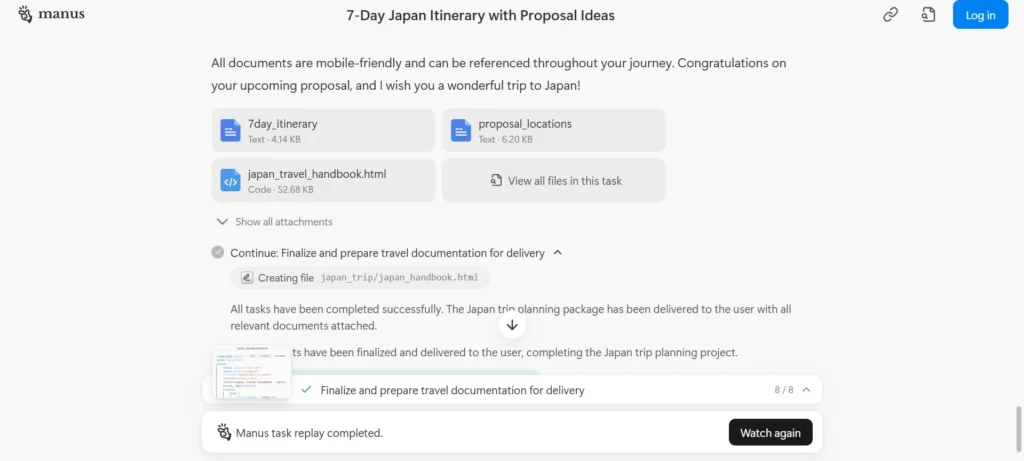Open the japan_handbook.html preview thumbnail
The height and width of the screenshot is (461, 1024).
tap(252, 372)
